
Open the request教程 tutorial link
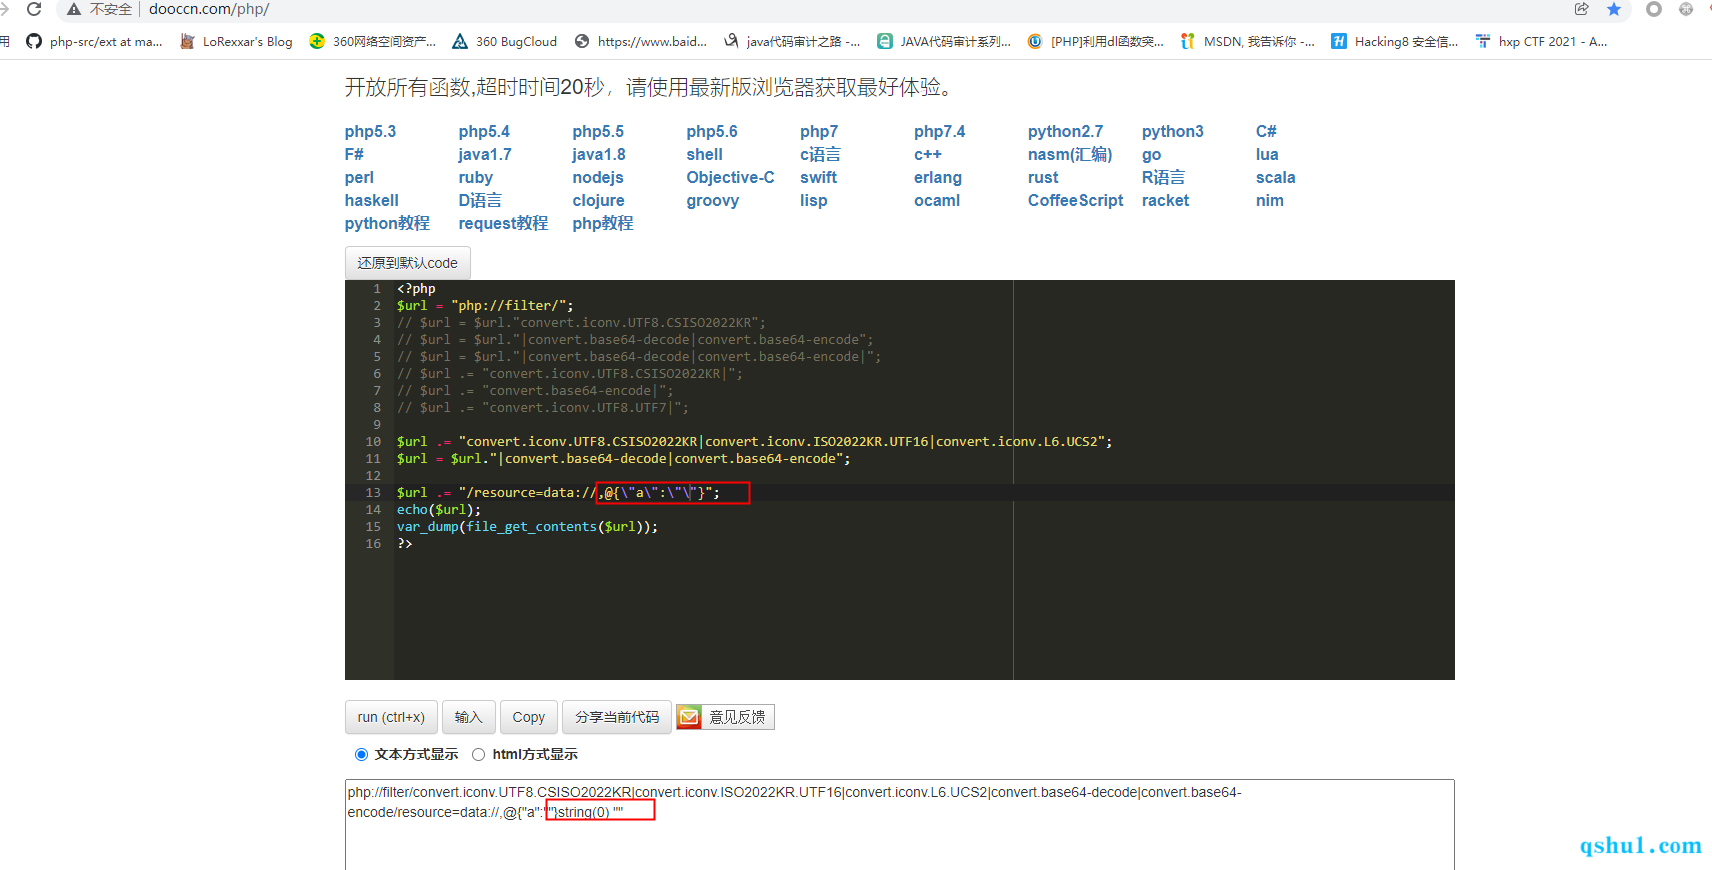pos(503,223)
